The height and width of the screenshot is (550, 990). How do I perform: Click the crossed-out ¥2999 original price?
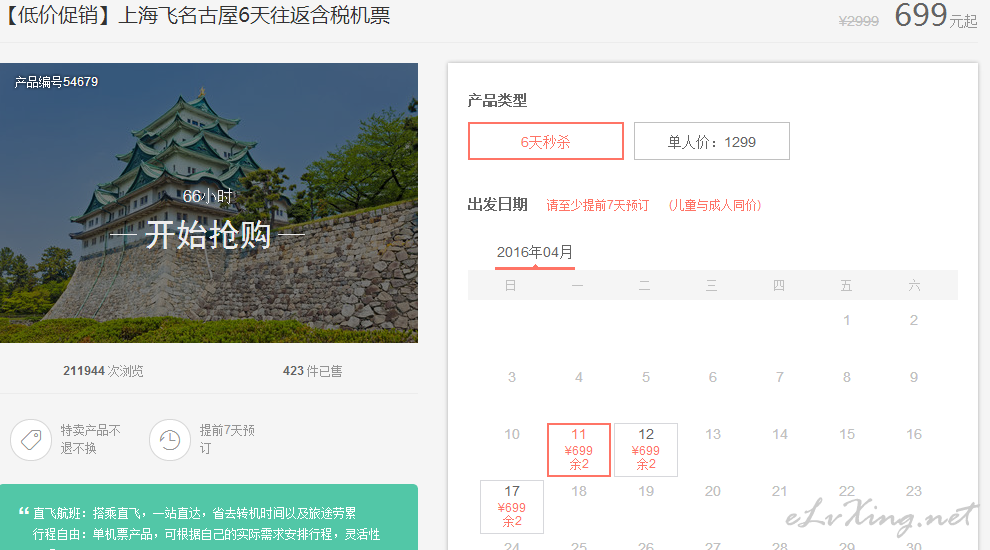(859, 21)
